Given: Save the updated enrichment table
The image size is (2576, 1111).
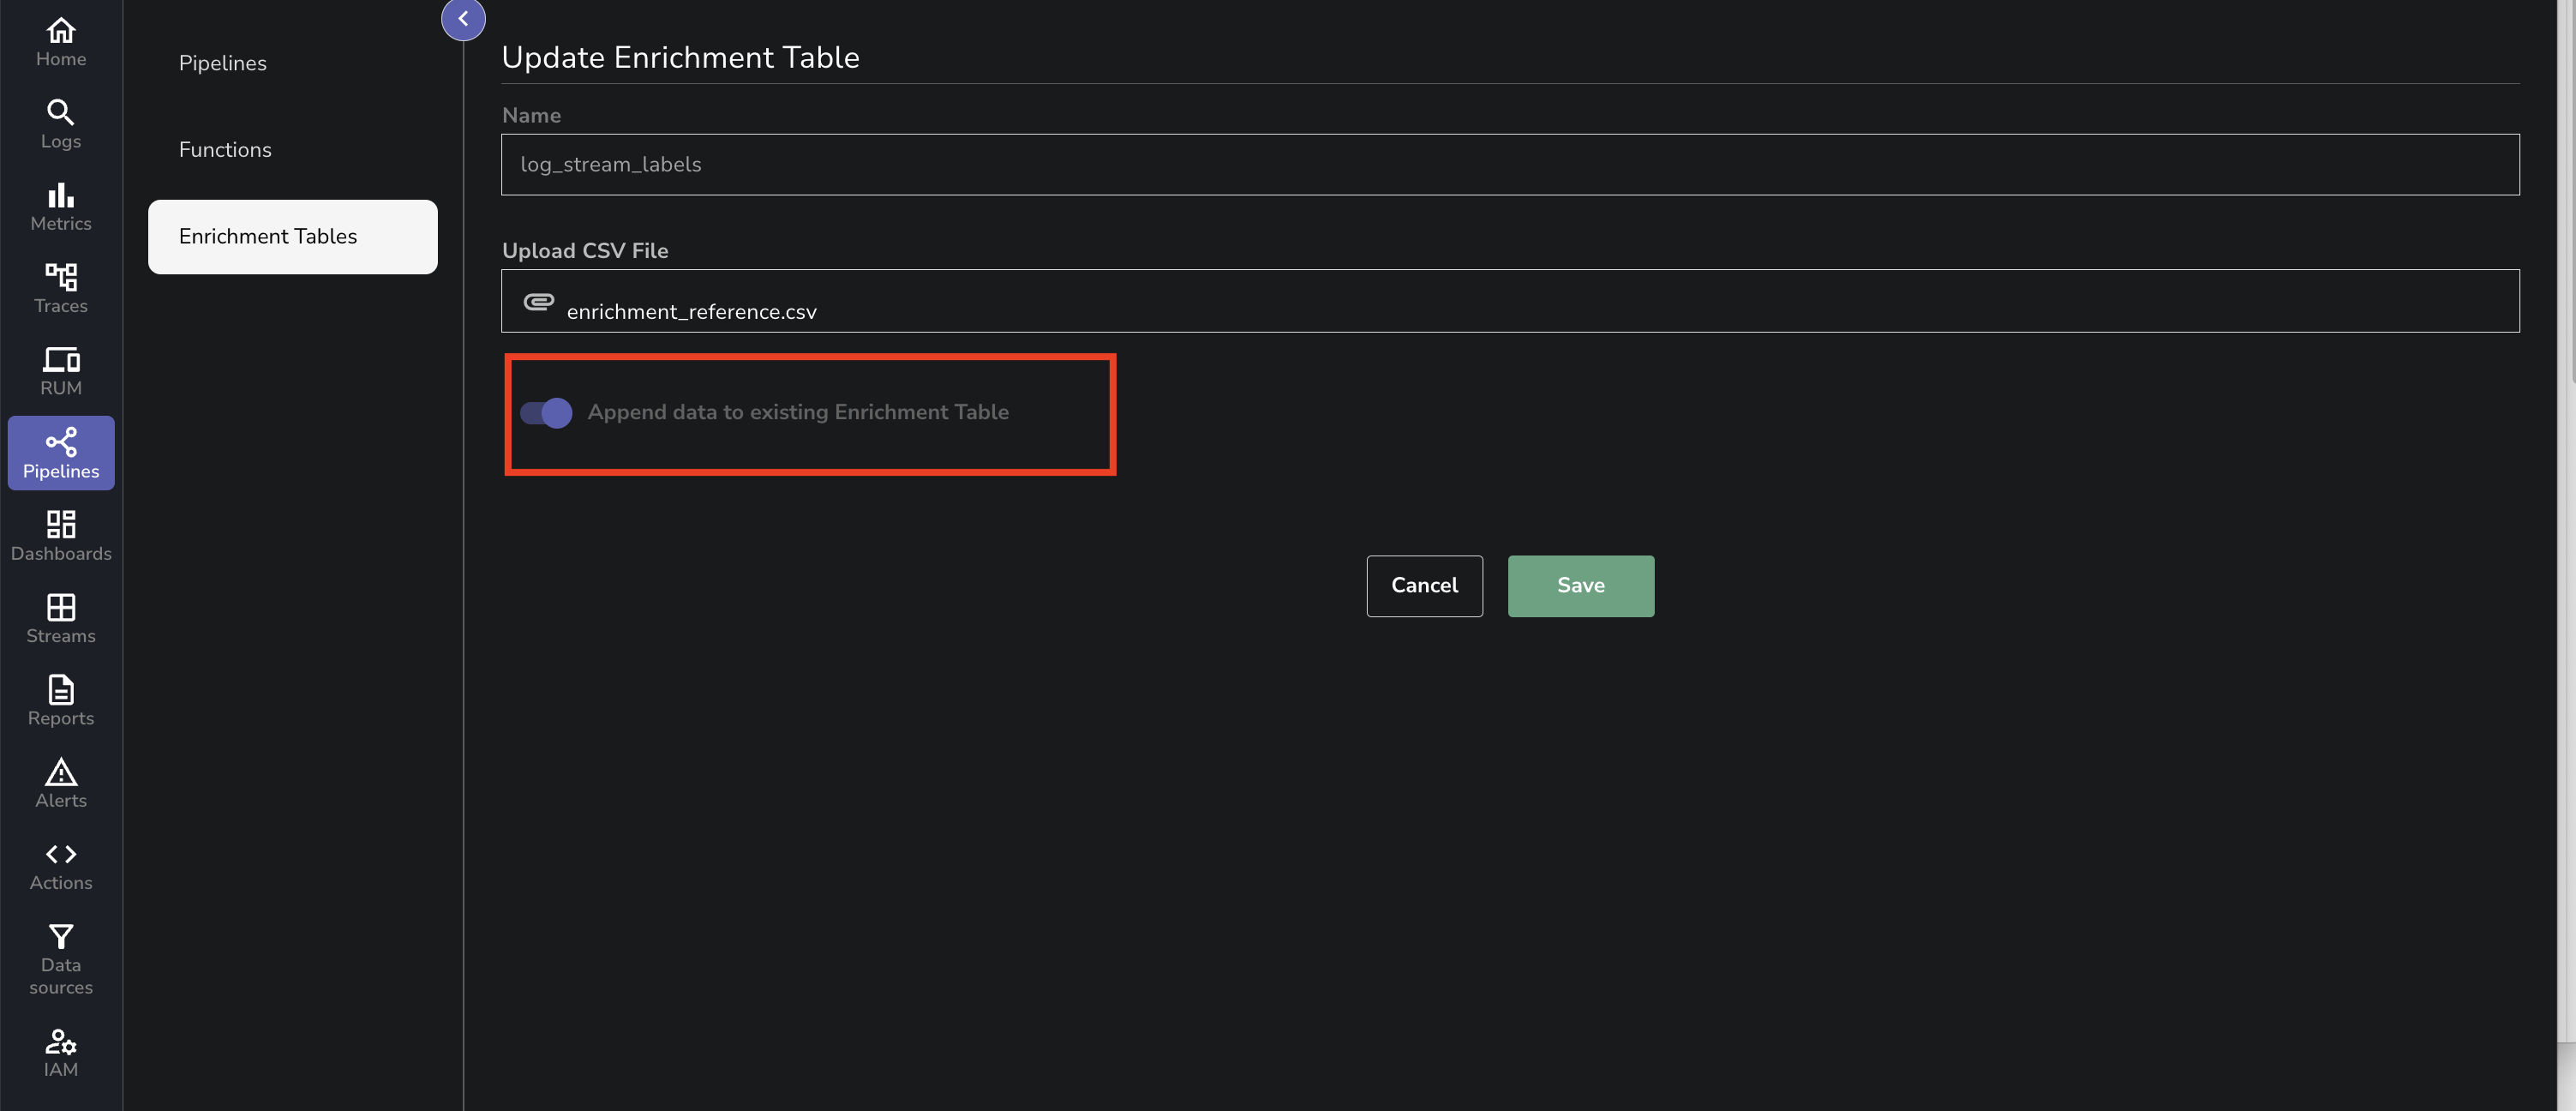Looking at the screenshot, I should tap(1580, 586).
